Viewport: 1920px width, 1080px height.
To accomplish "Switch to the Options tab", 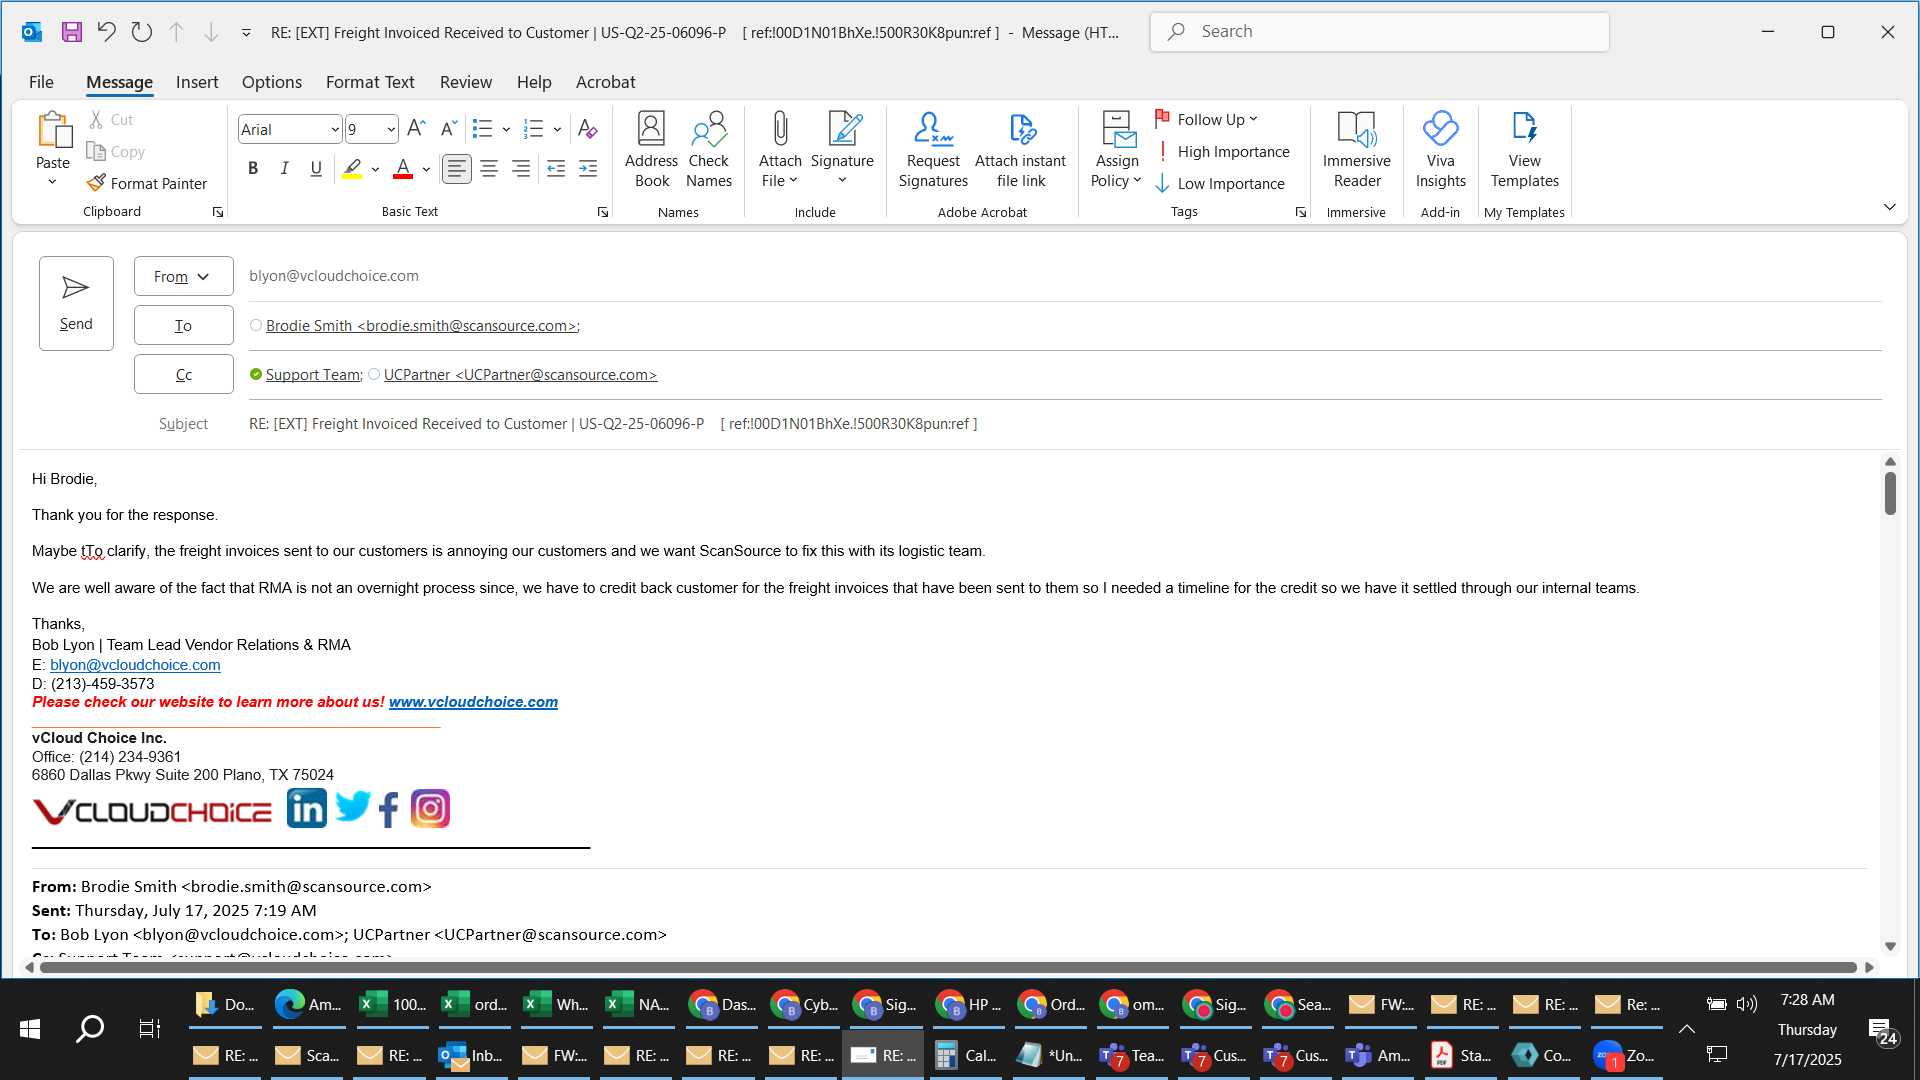I will [x=271, y=82].
